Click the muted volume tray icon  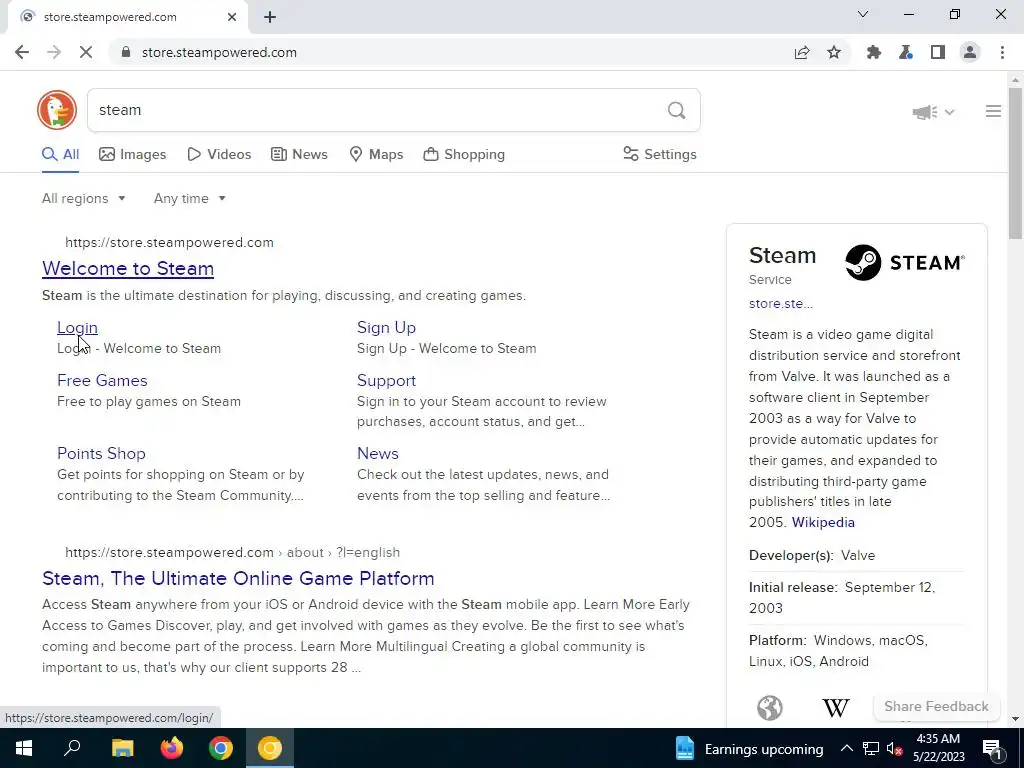click(894, 748)
